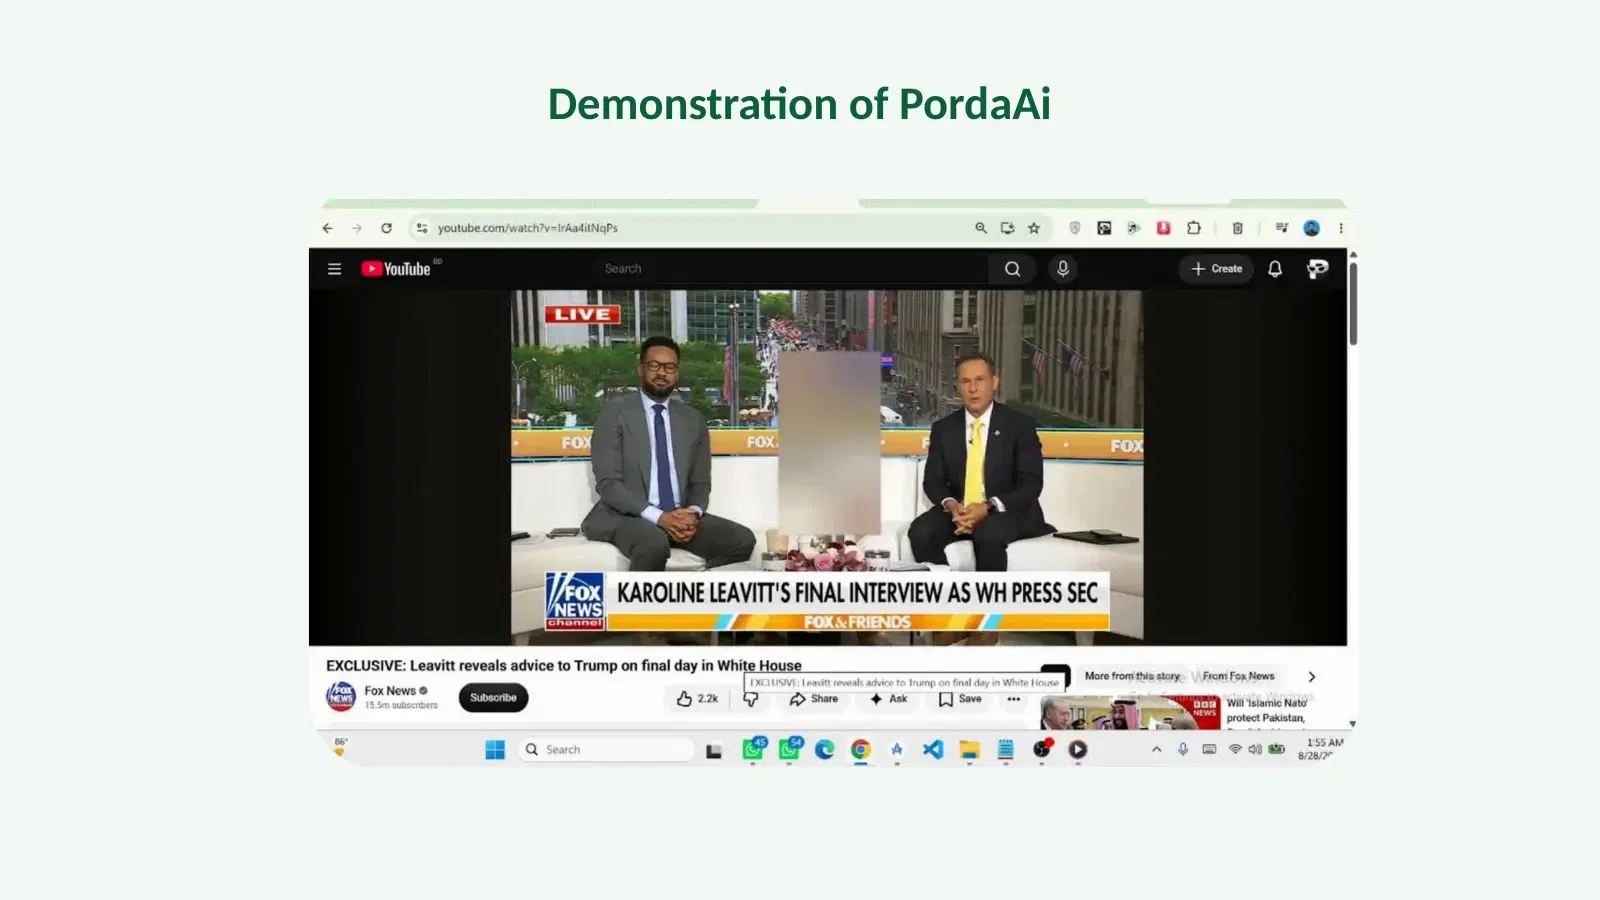Share this video
This screenshot has height=900, width=1600.
click(814, 699)
